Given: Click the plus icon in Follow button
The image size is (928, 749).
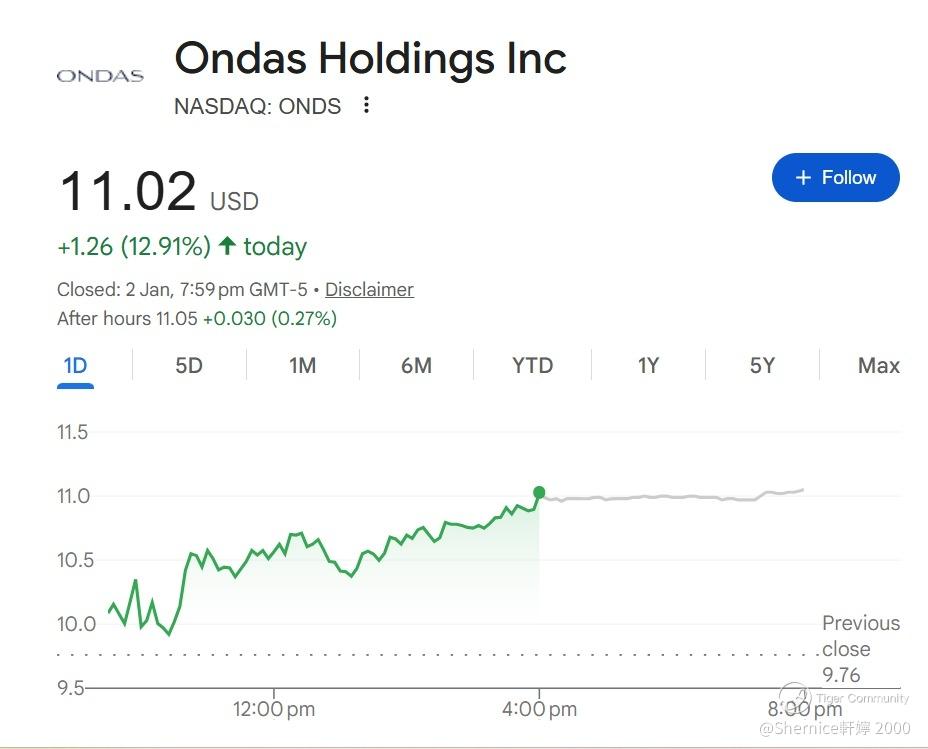Looking at the screenshot, I should click(803, 178).
